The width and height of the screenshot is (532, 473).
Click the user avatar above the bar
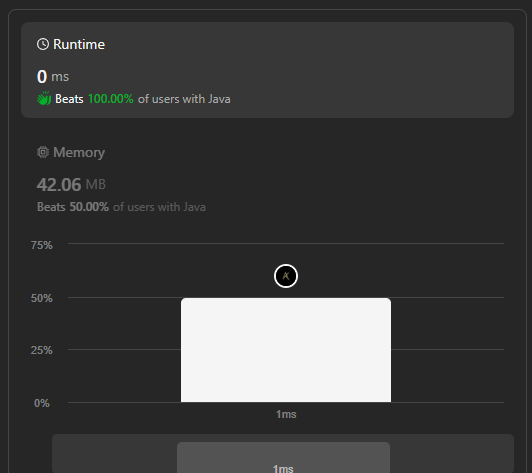click(286, 276)
